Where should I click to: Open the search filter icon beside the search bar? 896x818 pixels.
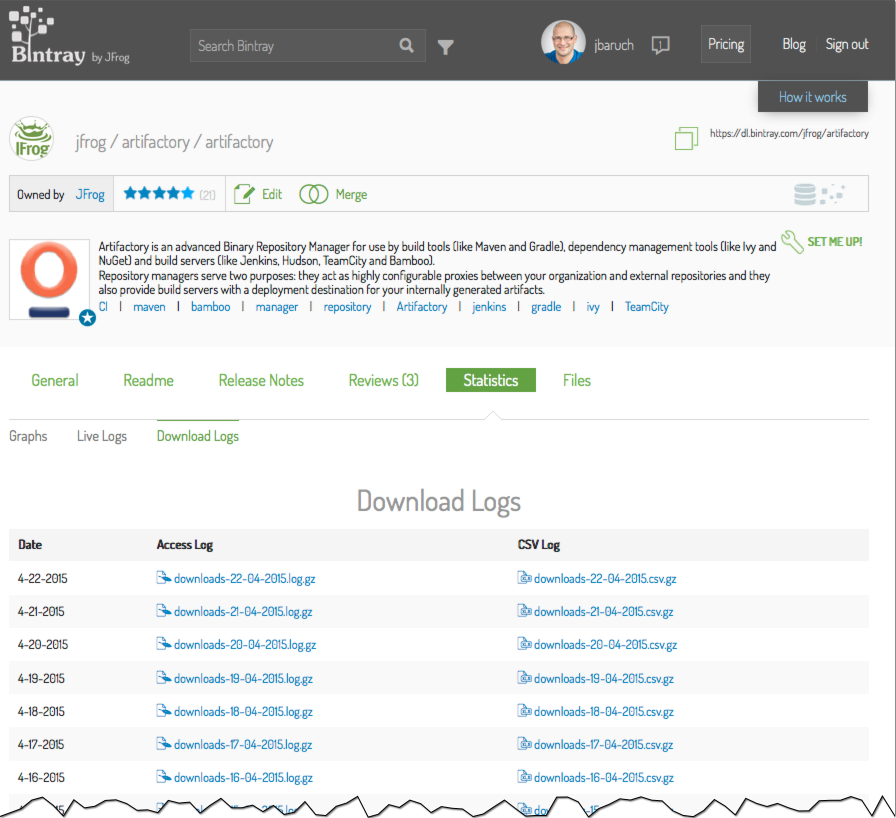tap(446, 45)
